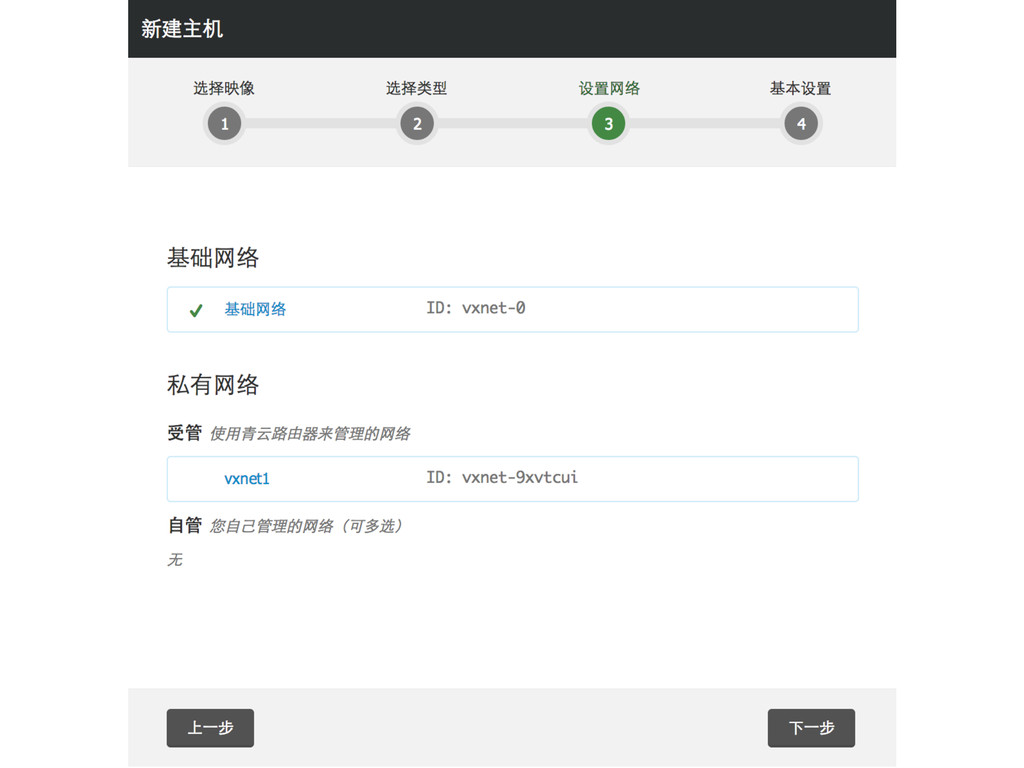Image resolution: width=1024 pixels, height=768 pixels.
Task: Click the 选择类型 step label
Action: click(417, 88)
